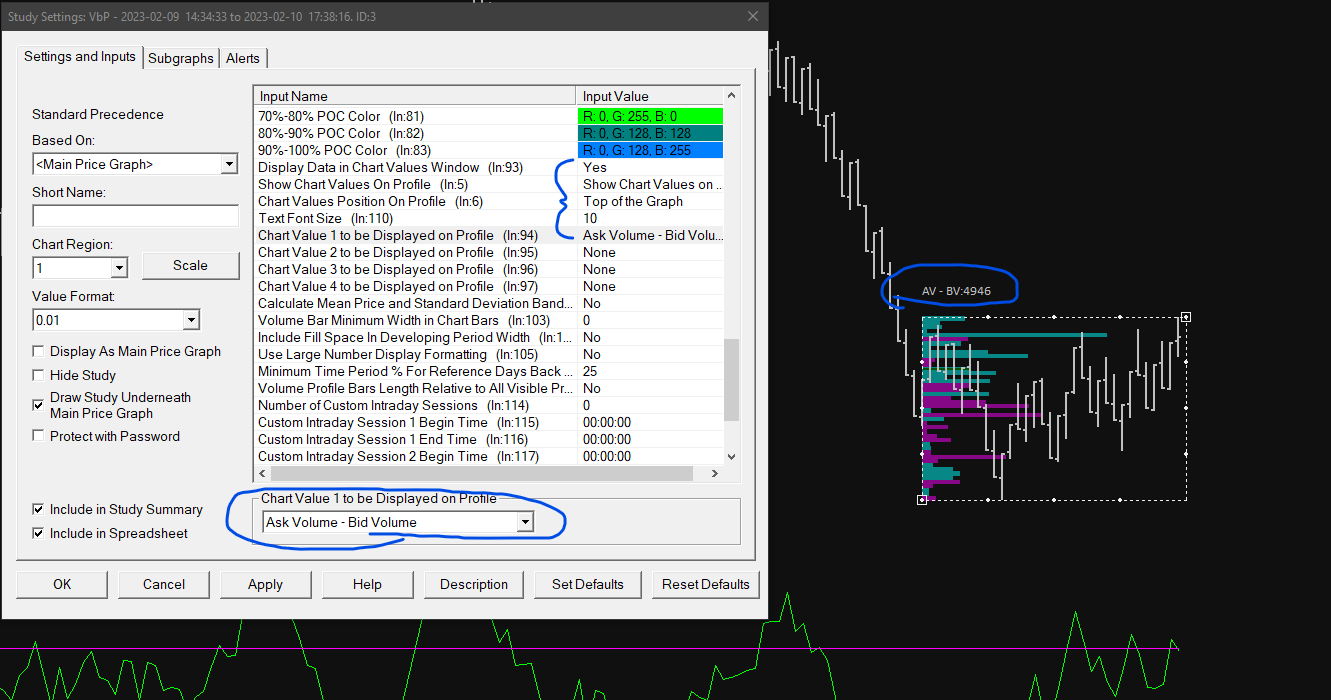Click the horizontal scroll right arrow
The image size is (1331, 700).
coord(715,473)
